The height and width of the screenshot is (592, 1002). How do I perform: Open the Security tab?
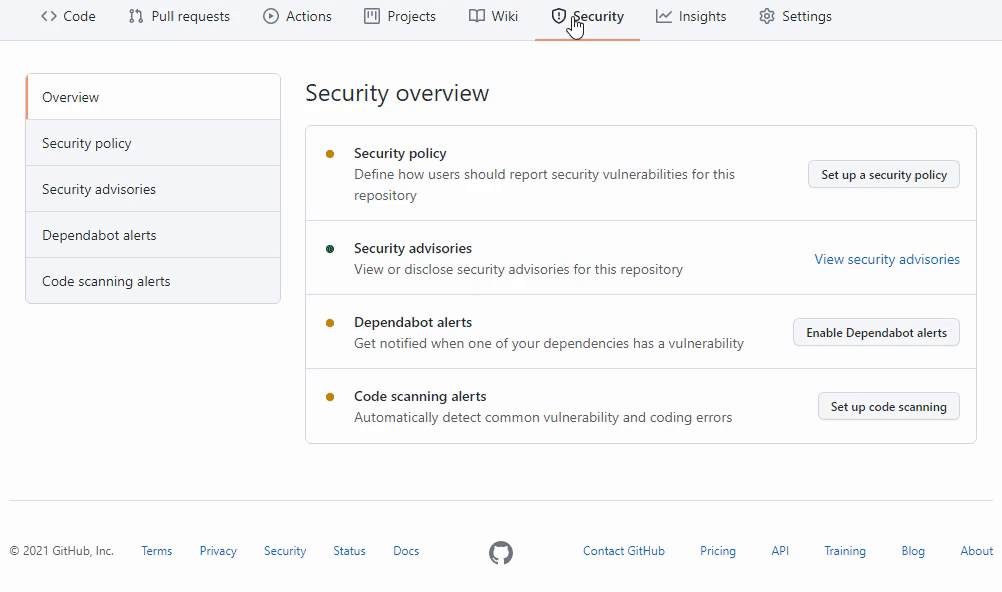point(588,16)
